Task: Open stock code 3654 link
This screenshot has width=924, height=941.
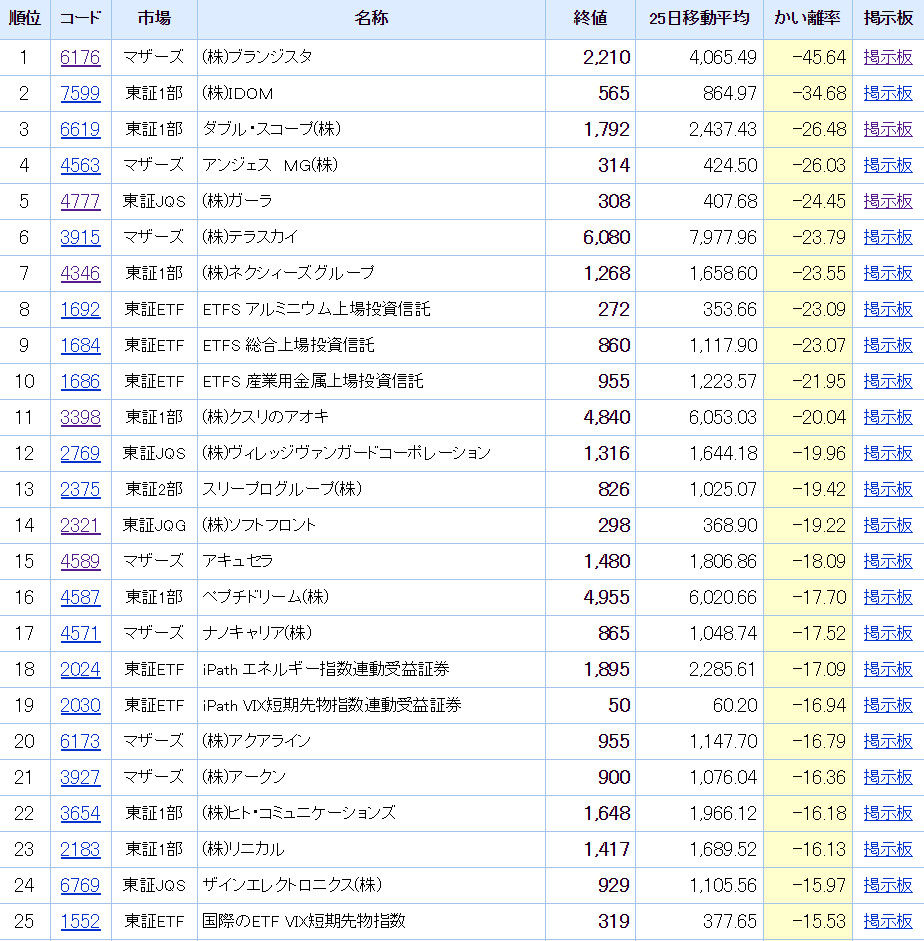Action: click(x=80, y=814)
